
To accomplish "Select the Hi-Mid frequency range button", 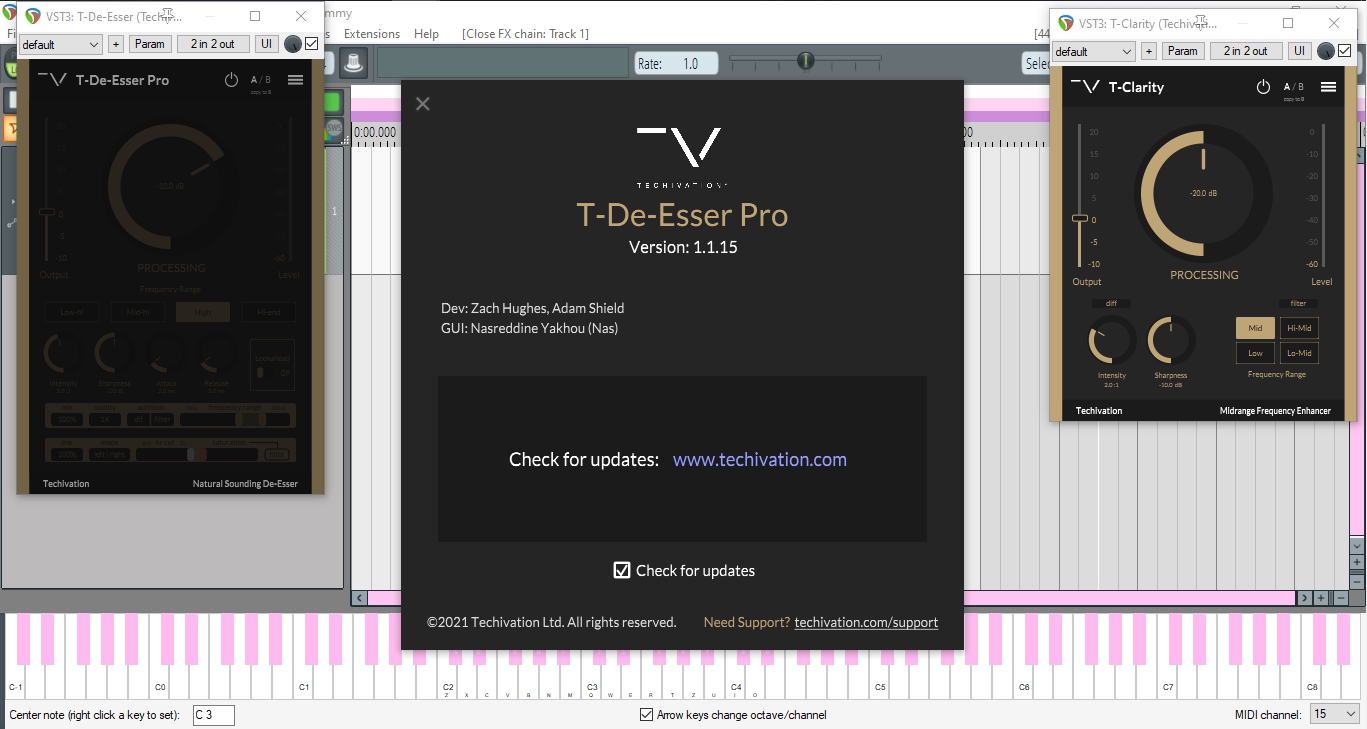I will [x=1299, y=328].
